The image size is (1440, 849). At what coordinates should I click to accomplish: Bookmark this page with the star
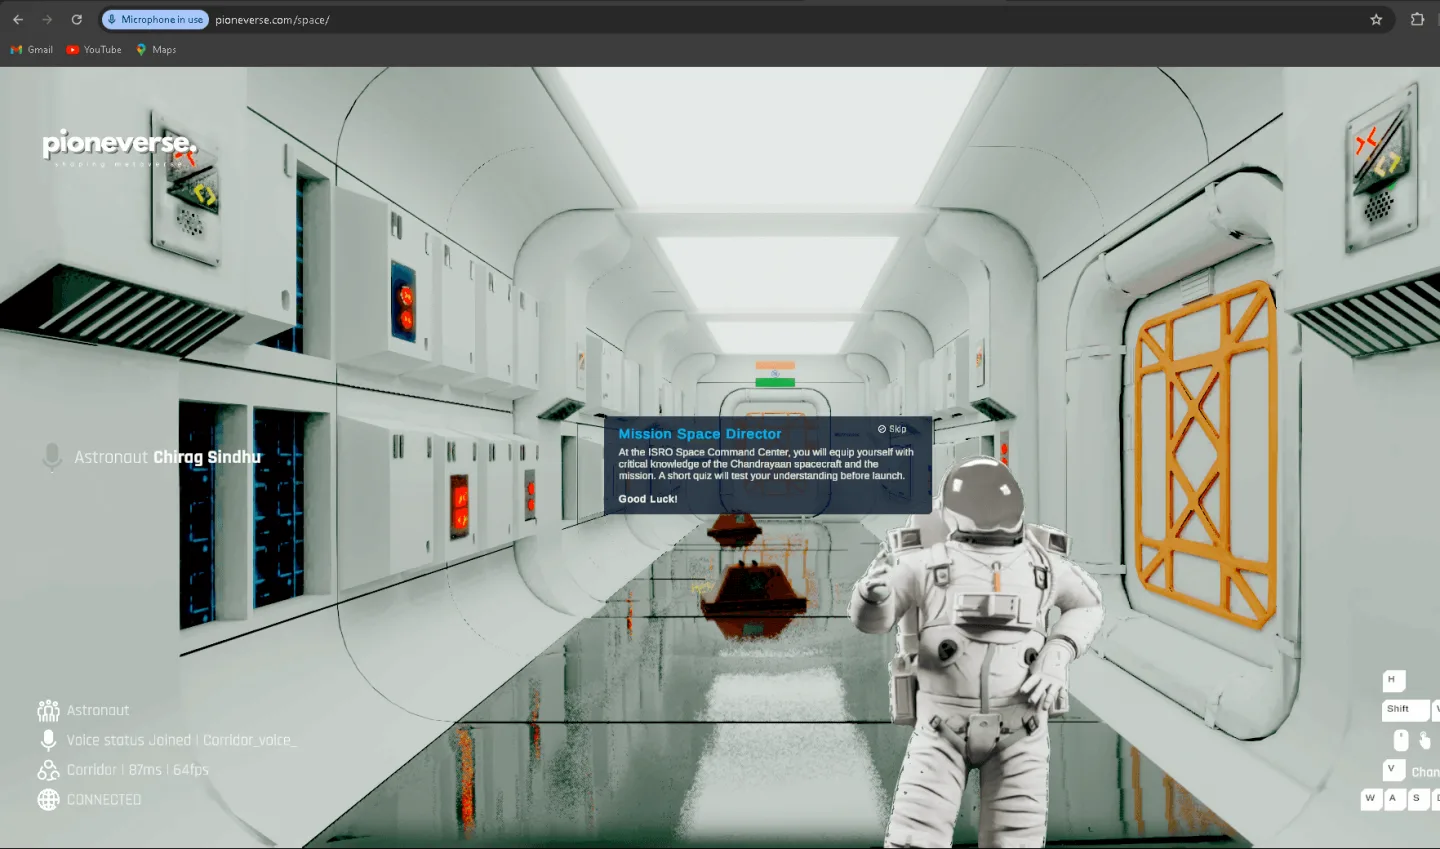click(x=1376, y=19)
